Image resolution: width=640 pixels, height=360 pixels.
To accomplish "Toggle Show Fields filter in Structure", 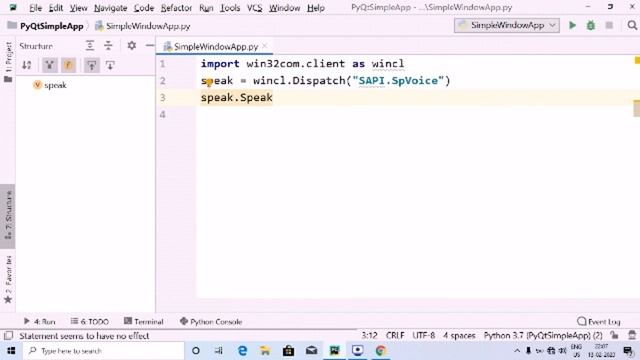I will click(68, 65).
